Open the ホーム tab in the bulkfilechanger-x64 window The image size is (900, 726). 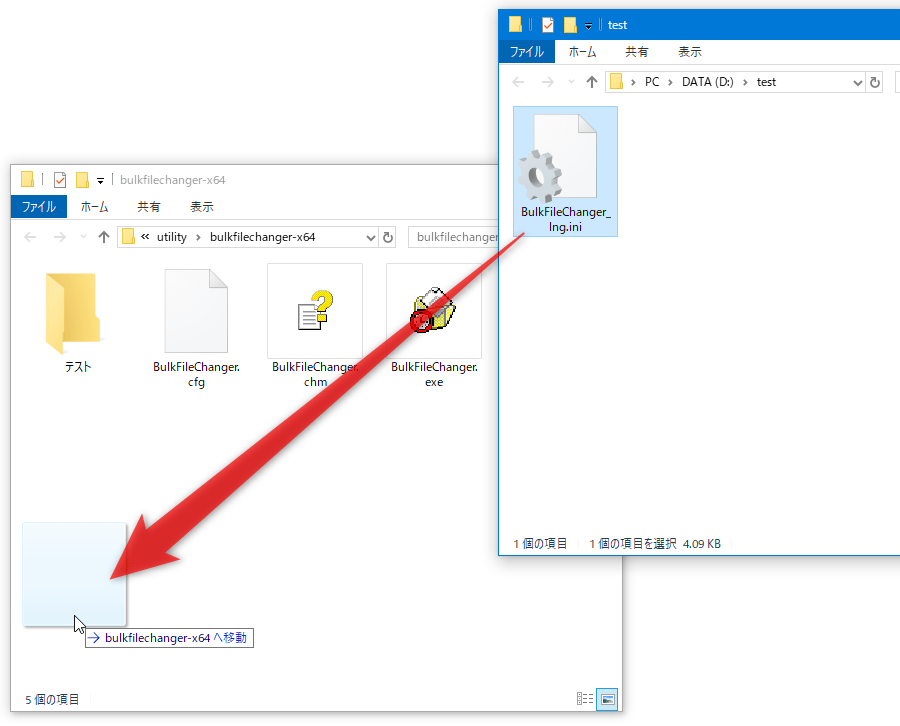tap(94, 207)
